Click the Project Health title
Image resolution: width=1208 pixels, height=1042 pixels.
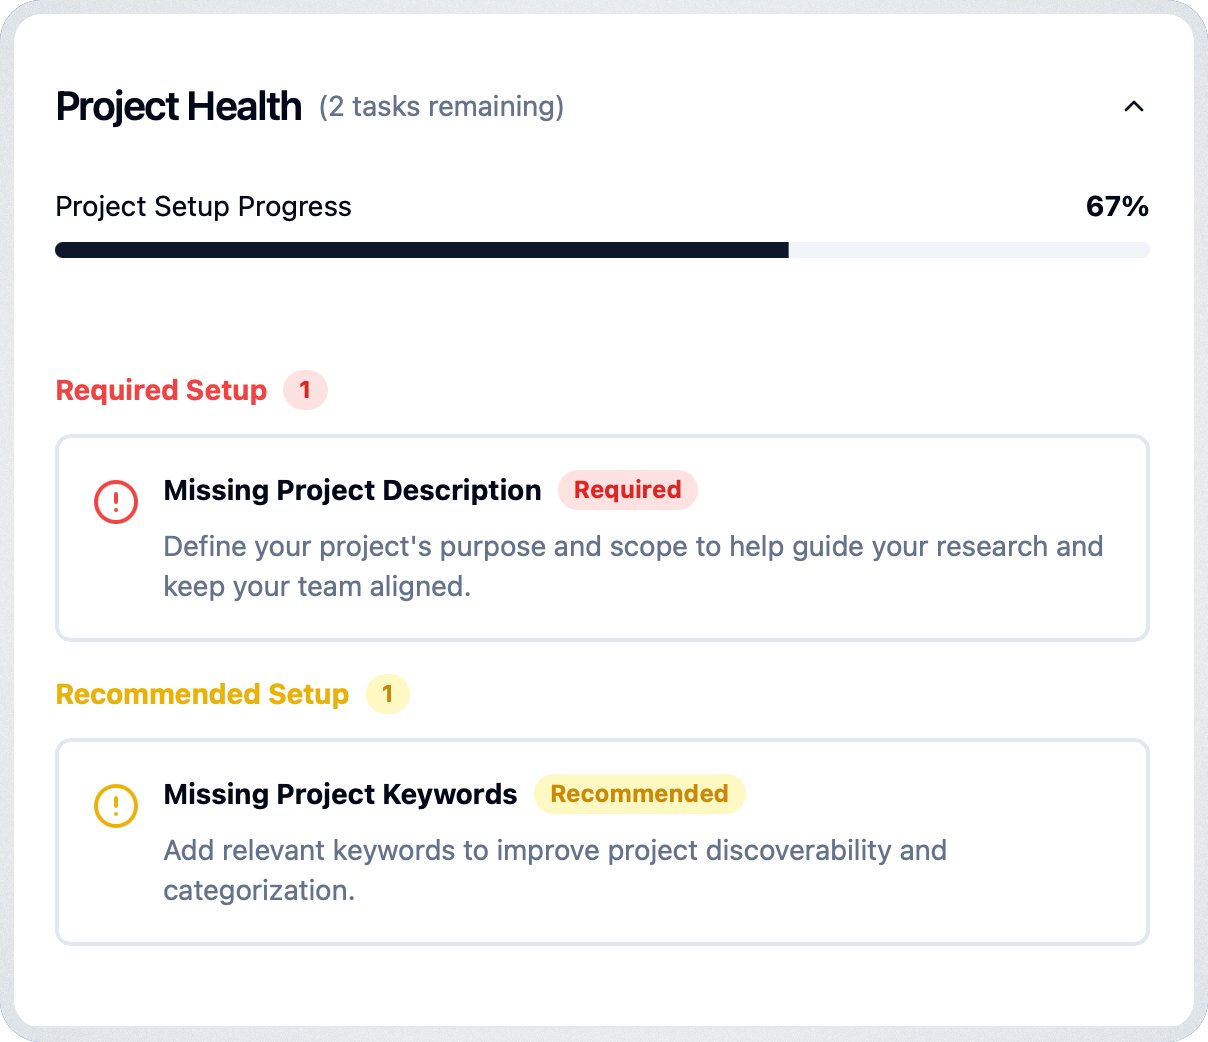(179, 106)
